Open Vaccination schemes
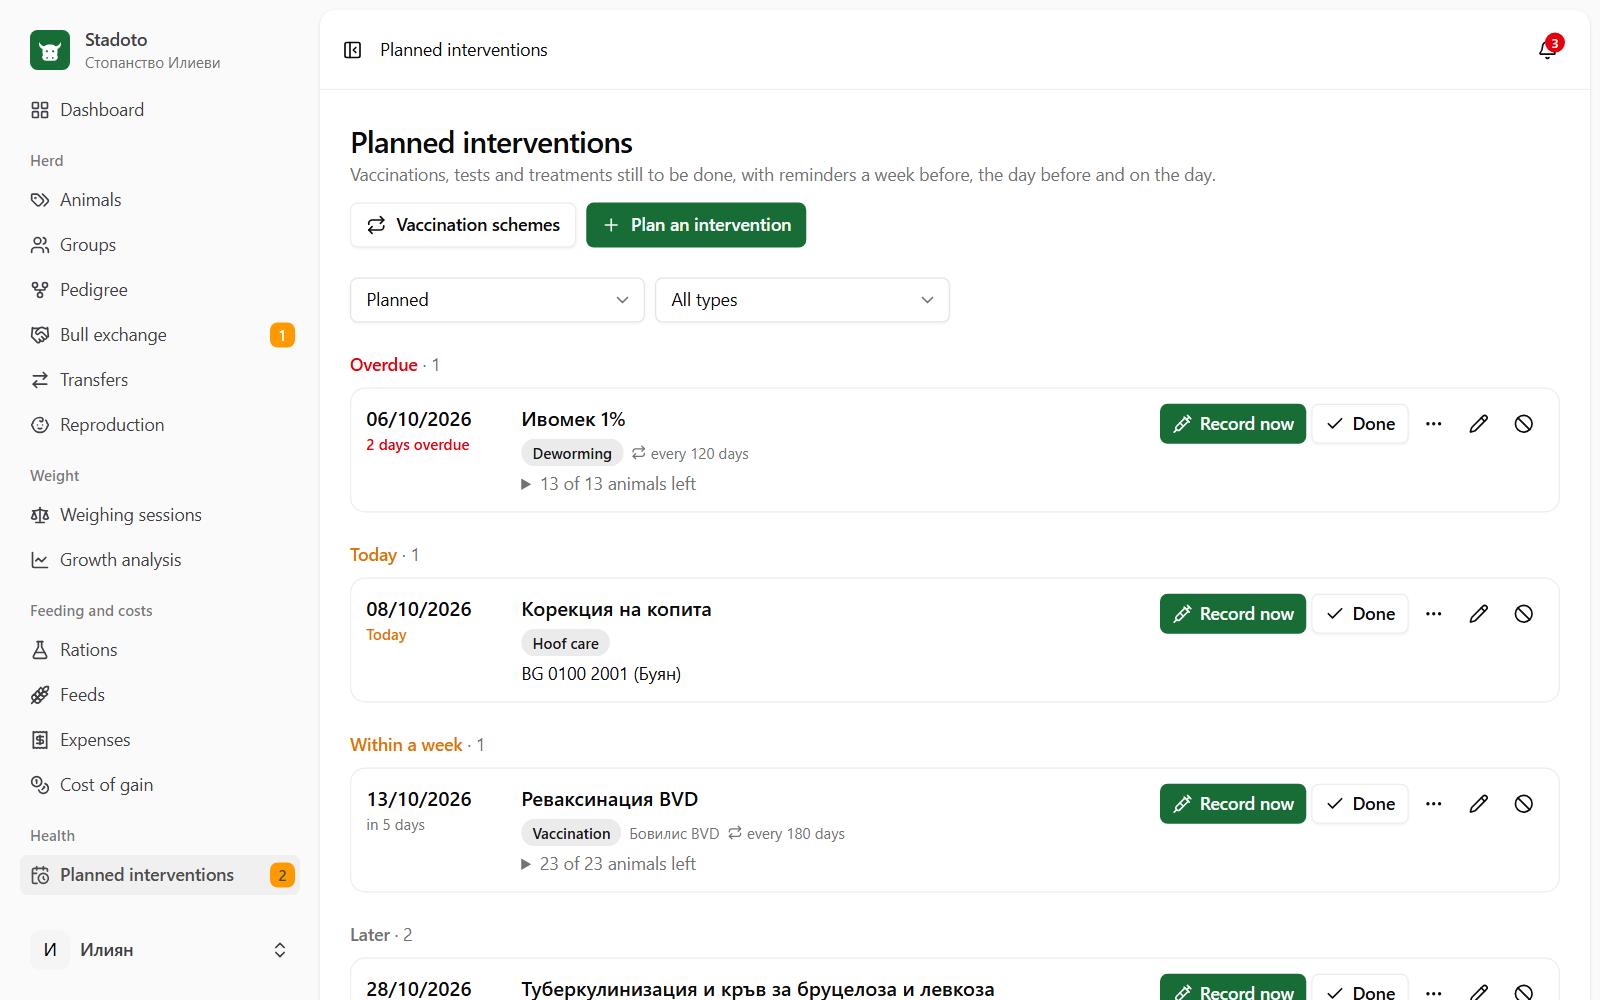 [463, 225]
